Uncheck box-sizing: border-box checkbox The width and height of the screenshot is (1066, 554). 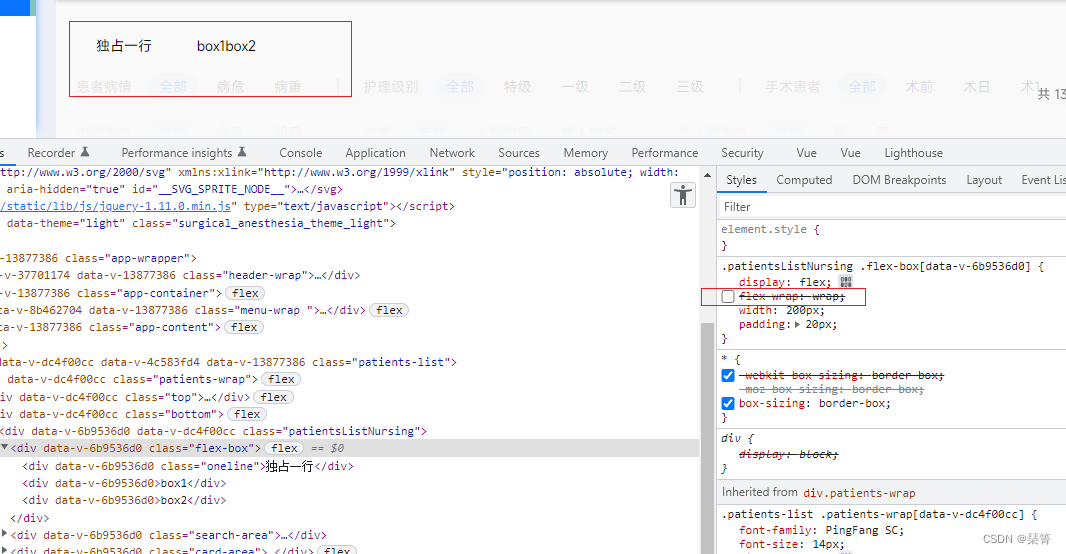[x=728, y=403]
